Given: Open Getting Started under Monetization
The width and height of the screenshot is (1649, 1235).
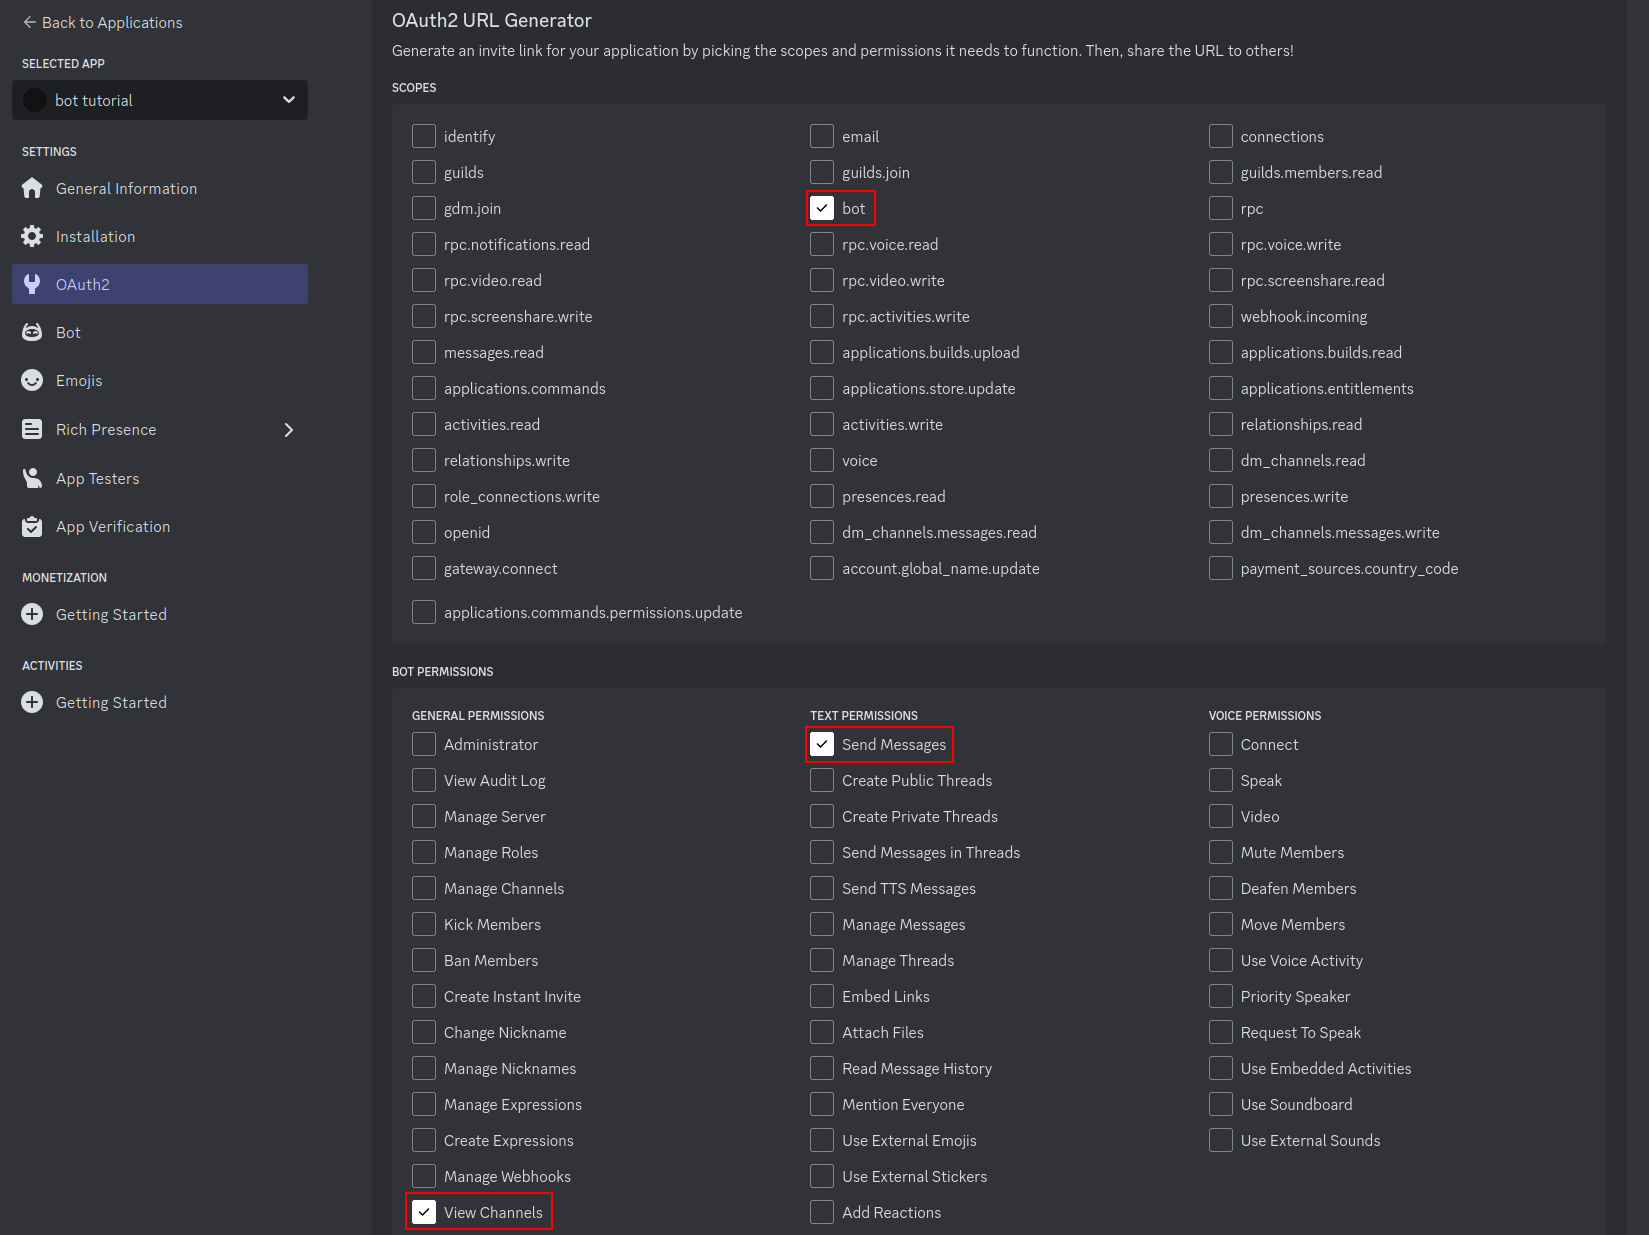Looking at the screenshot, I should click(x=160, y=614).
